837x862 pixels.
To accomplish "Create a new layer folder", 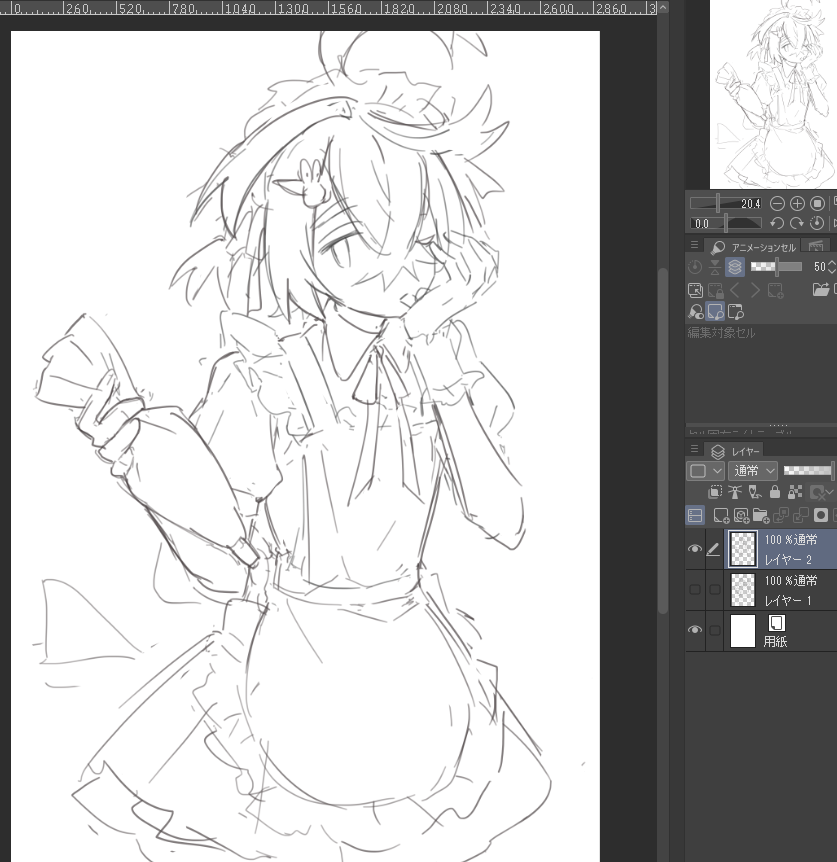I will point(761,515).
